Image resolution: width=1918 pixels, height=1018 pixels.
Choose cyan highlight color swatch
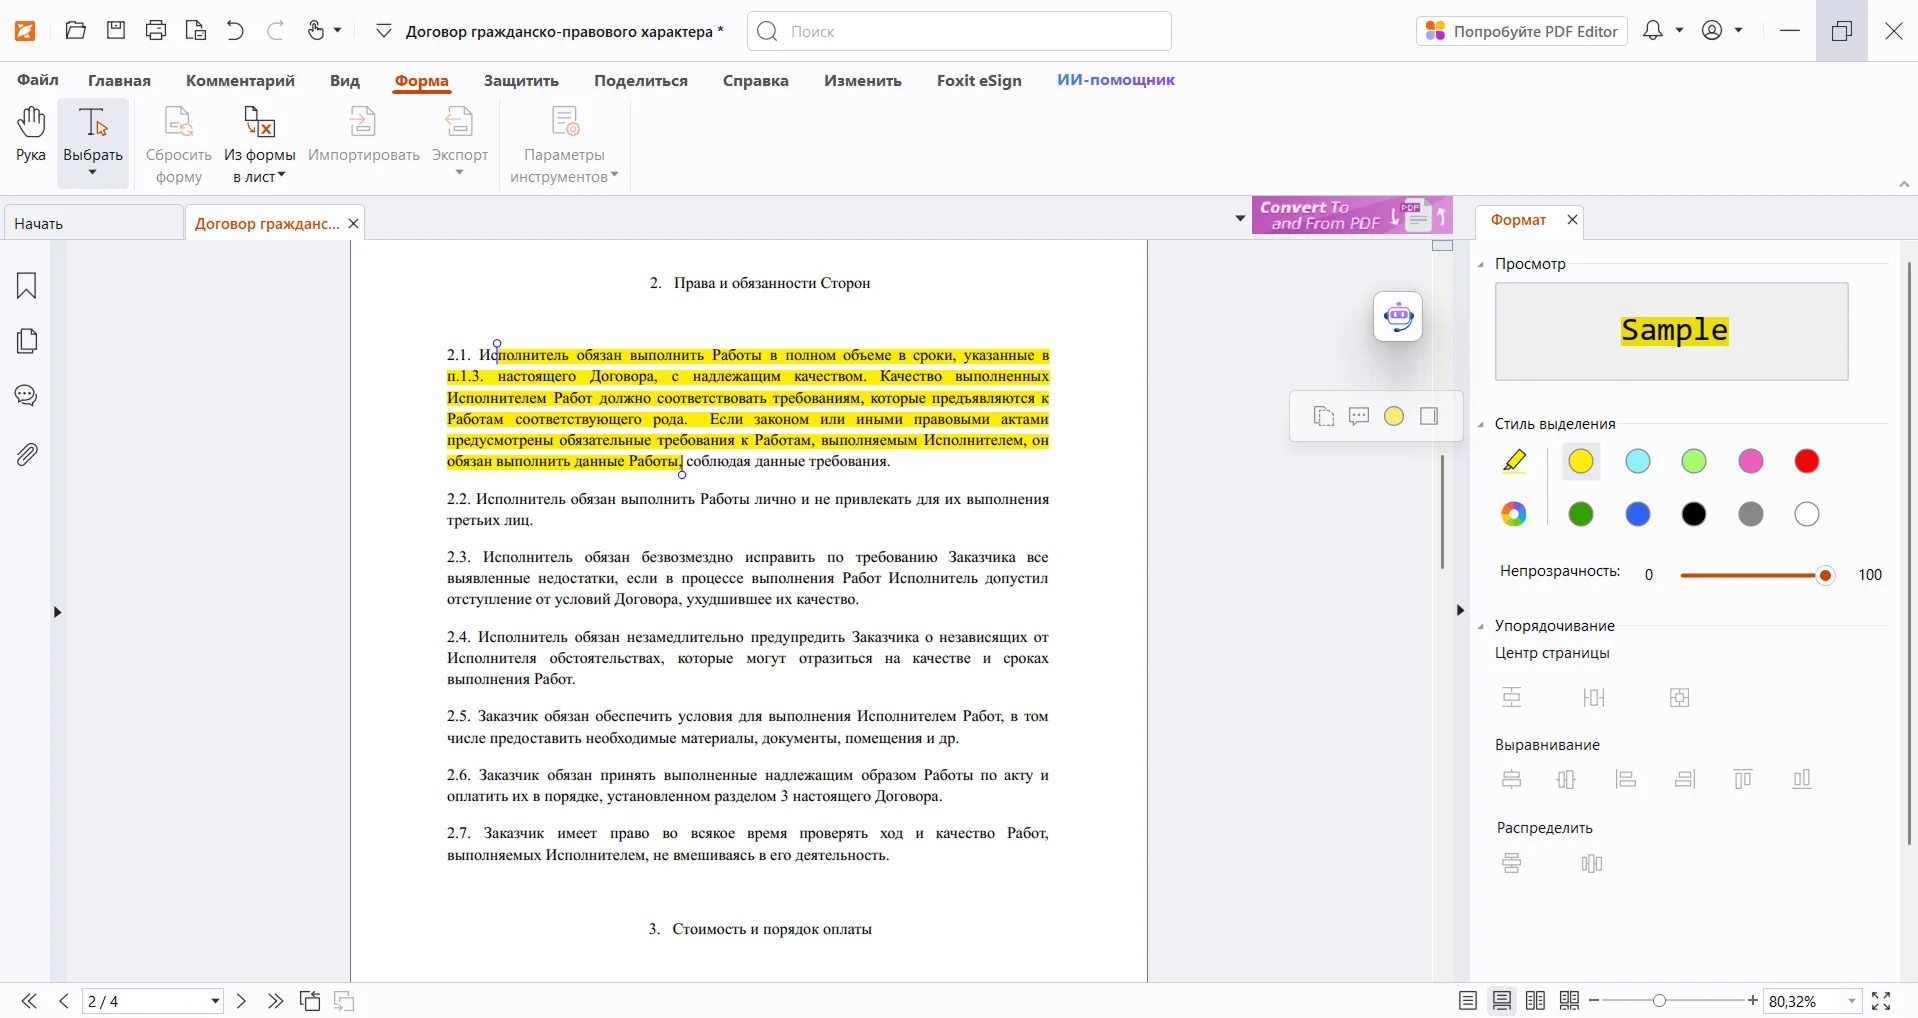[1638, 461]
